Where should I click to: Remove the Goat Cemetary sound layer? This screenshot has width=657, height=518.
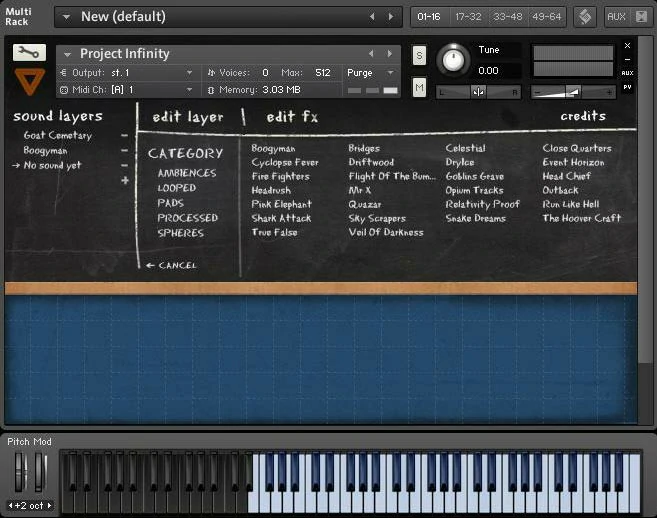[124, 135]
